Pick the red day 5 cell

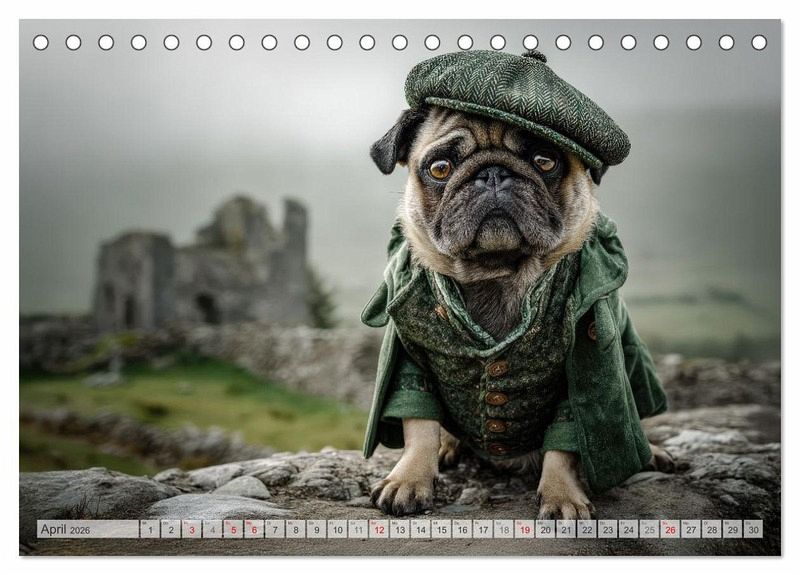tap(233, 530)
